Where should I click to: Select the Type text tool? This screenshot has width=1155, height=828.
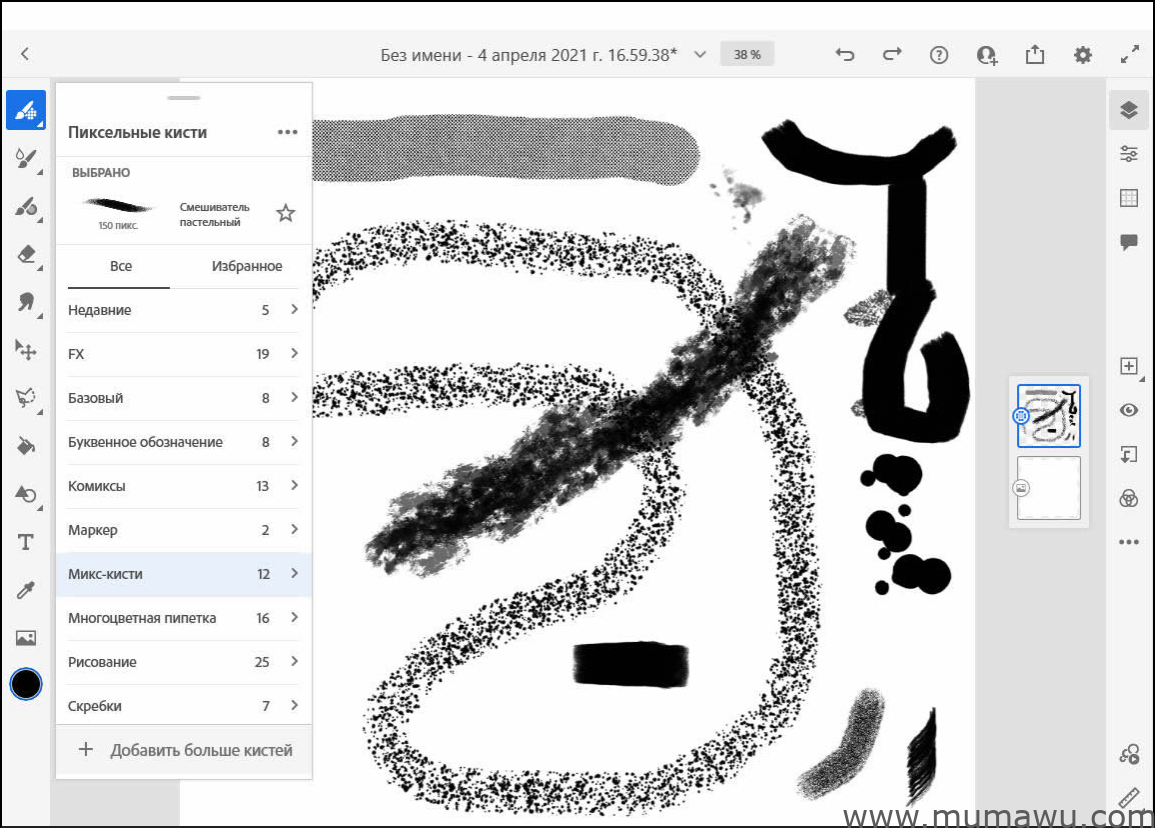coord(26,542)
